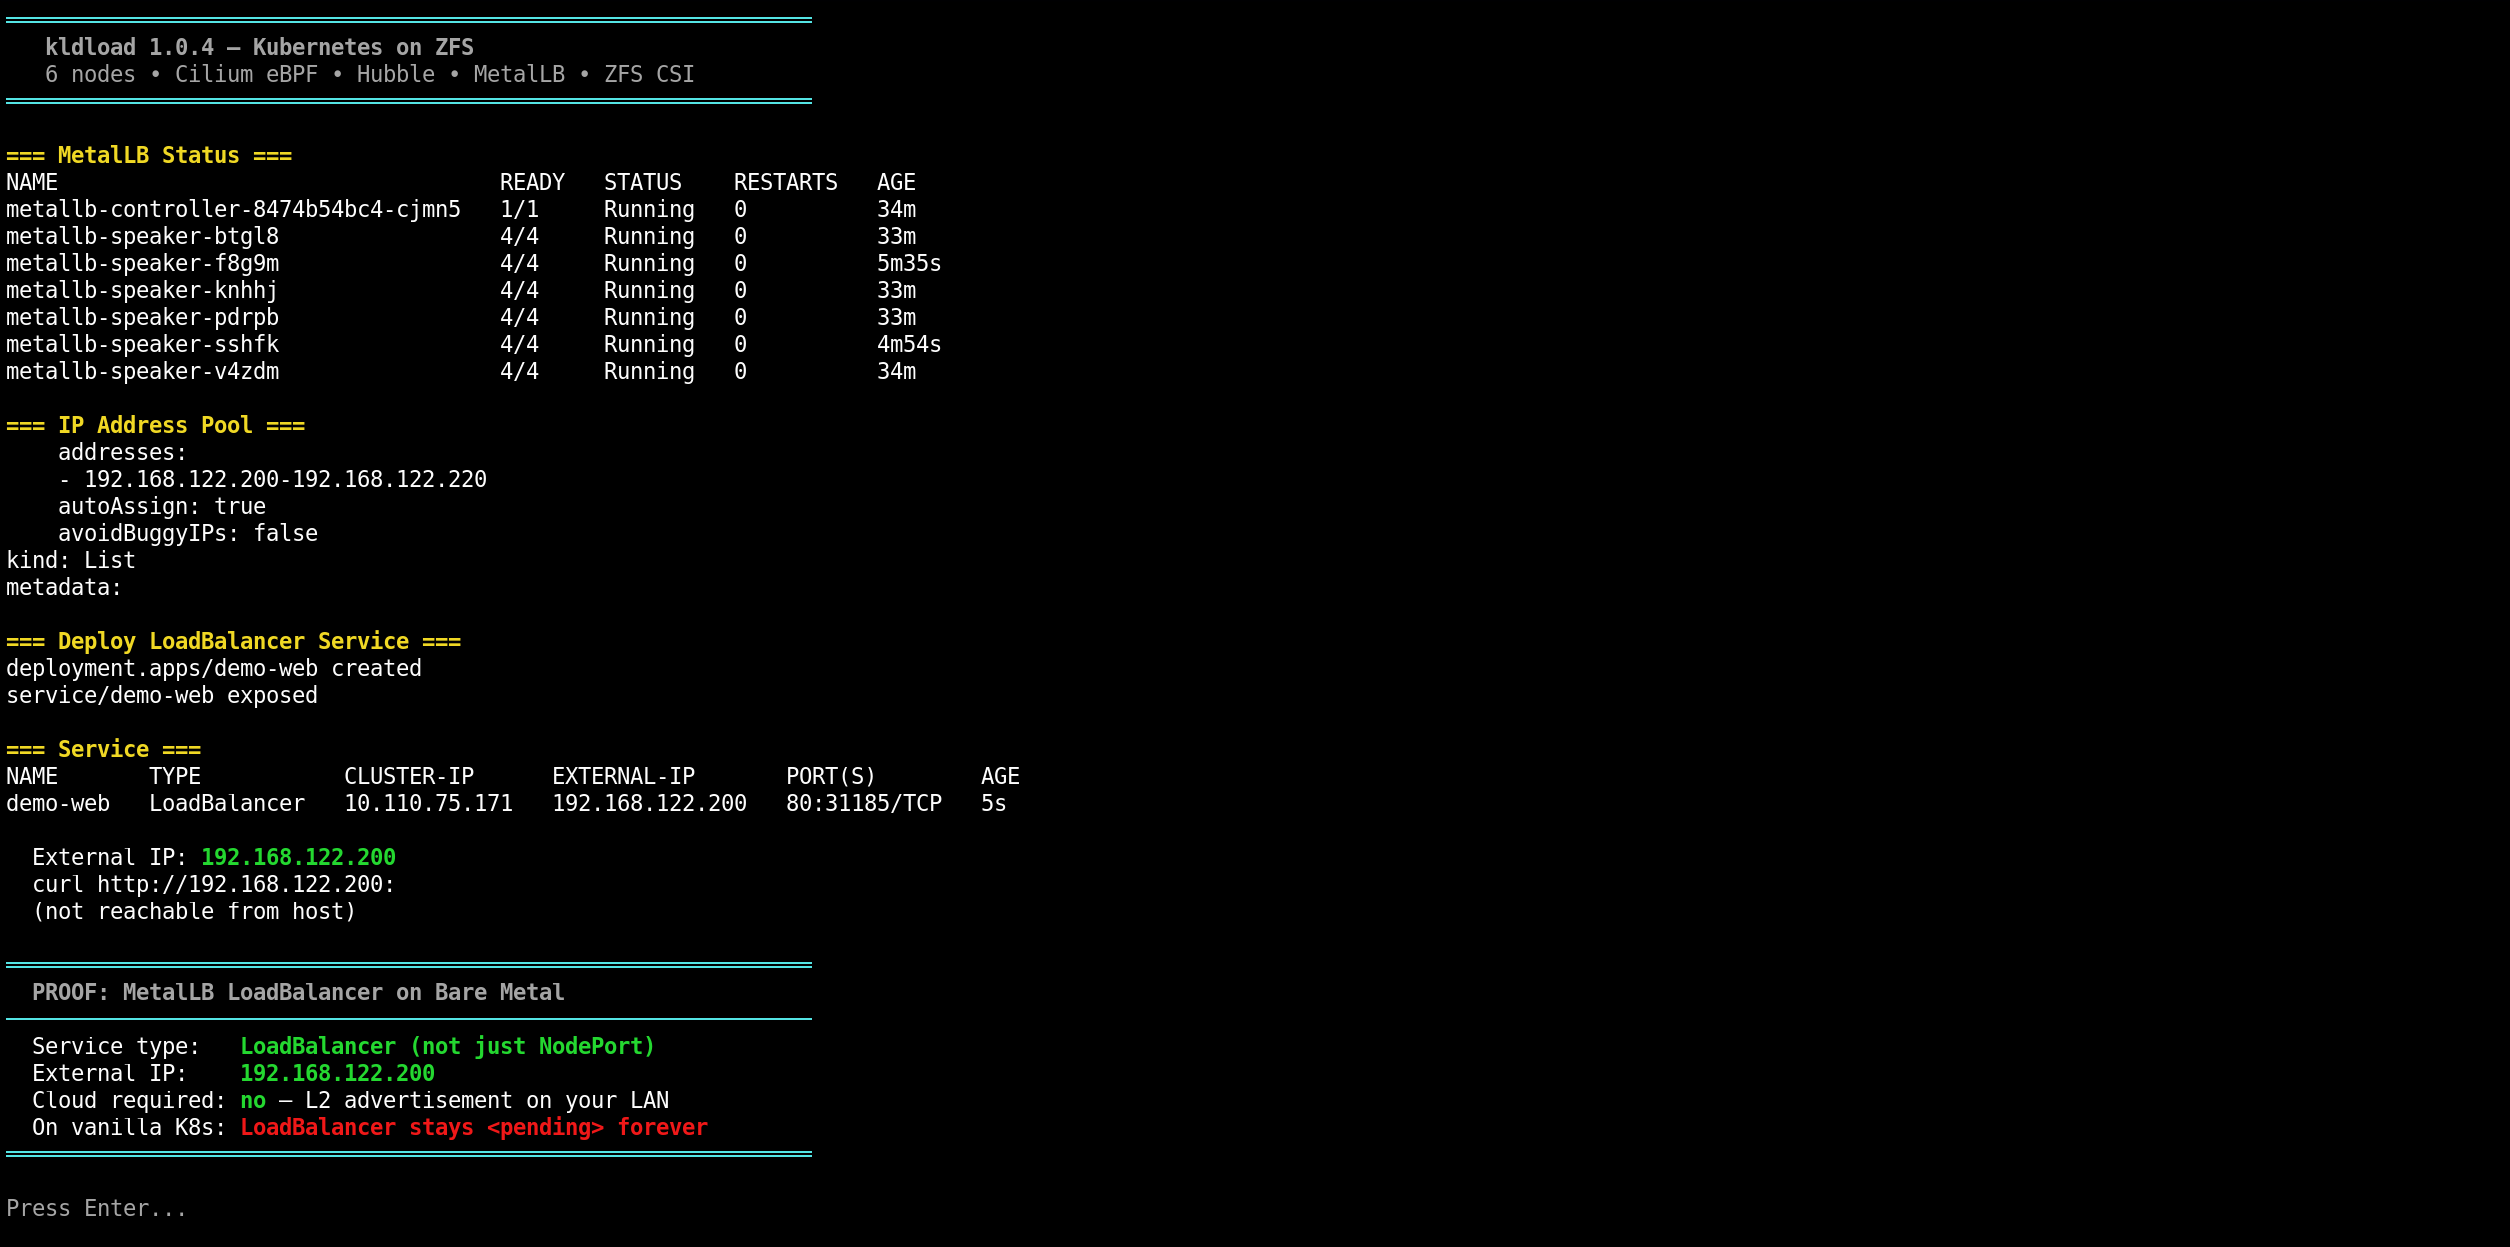The image size is (2510, 1247).
Task: Click the 'curl http://192.168.122.200:' line
Action: (x=214, y=884)
